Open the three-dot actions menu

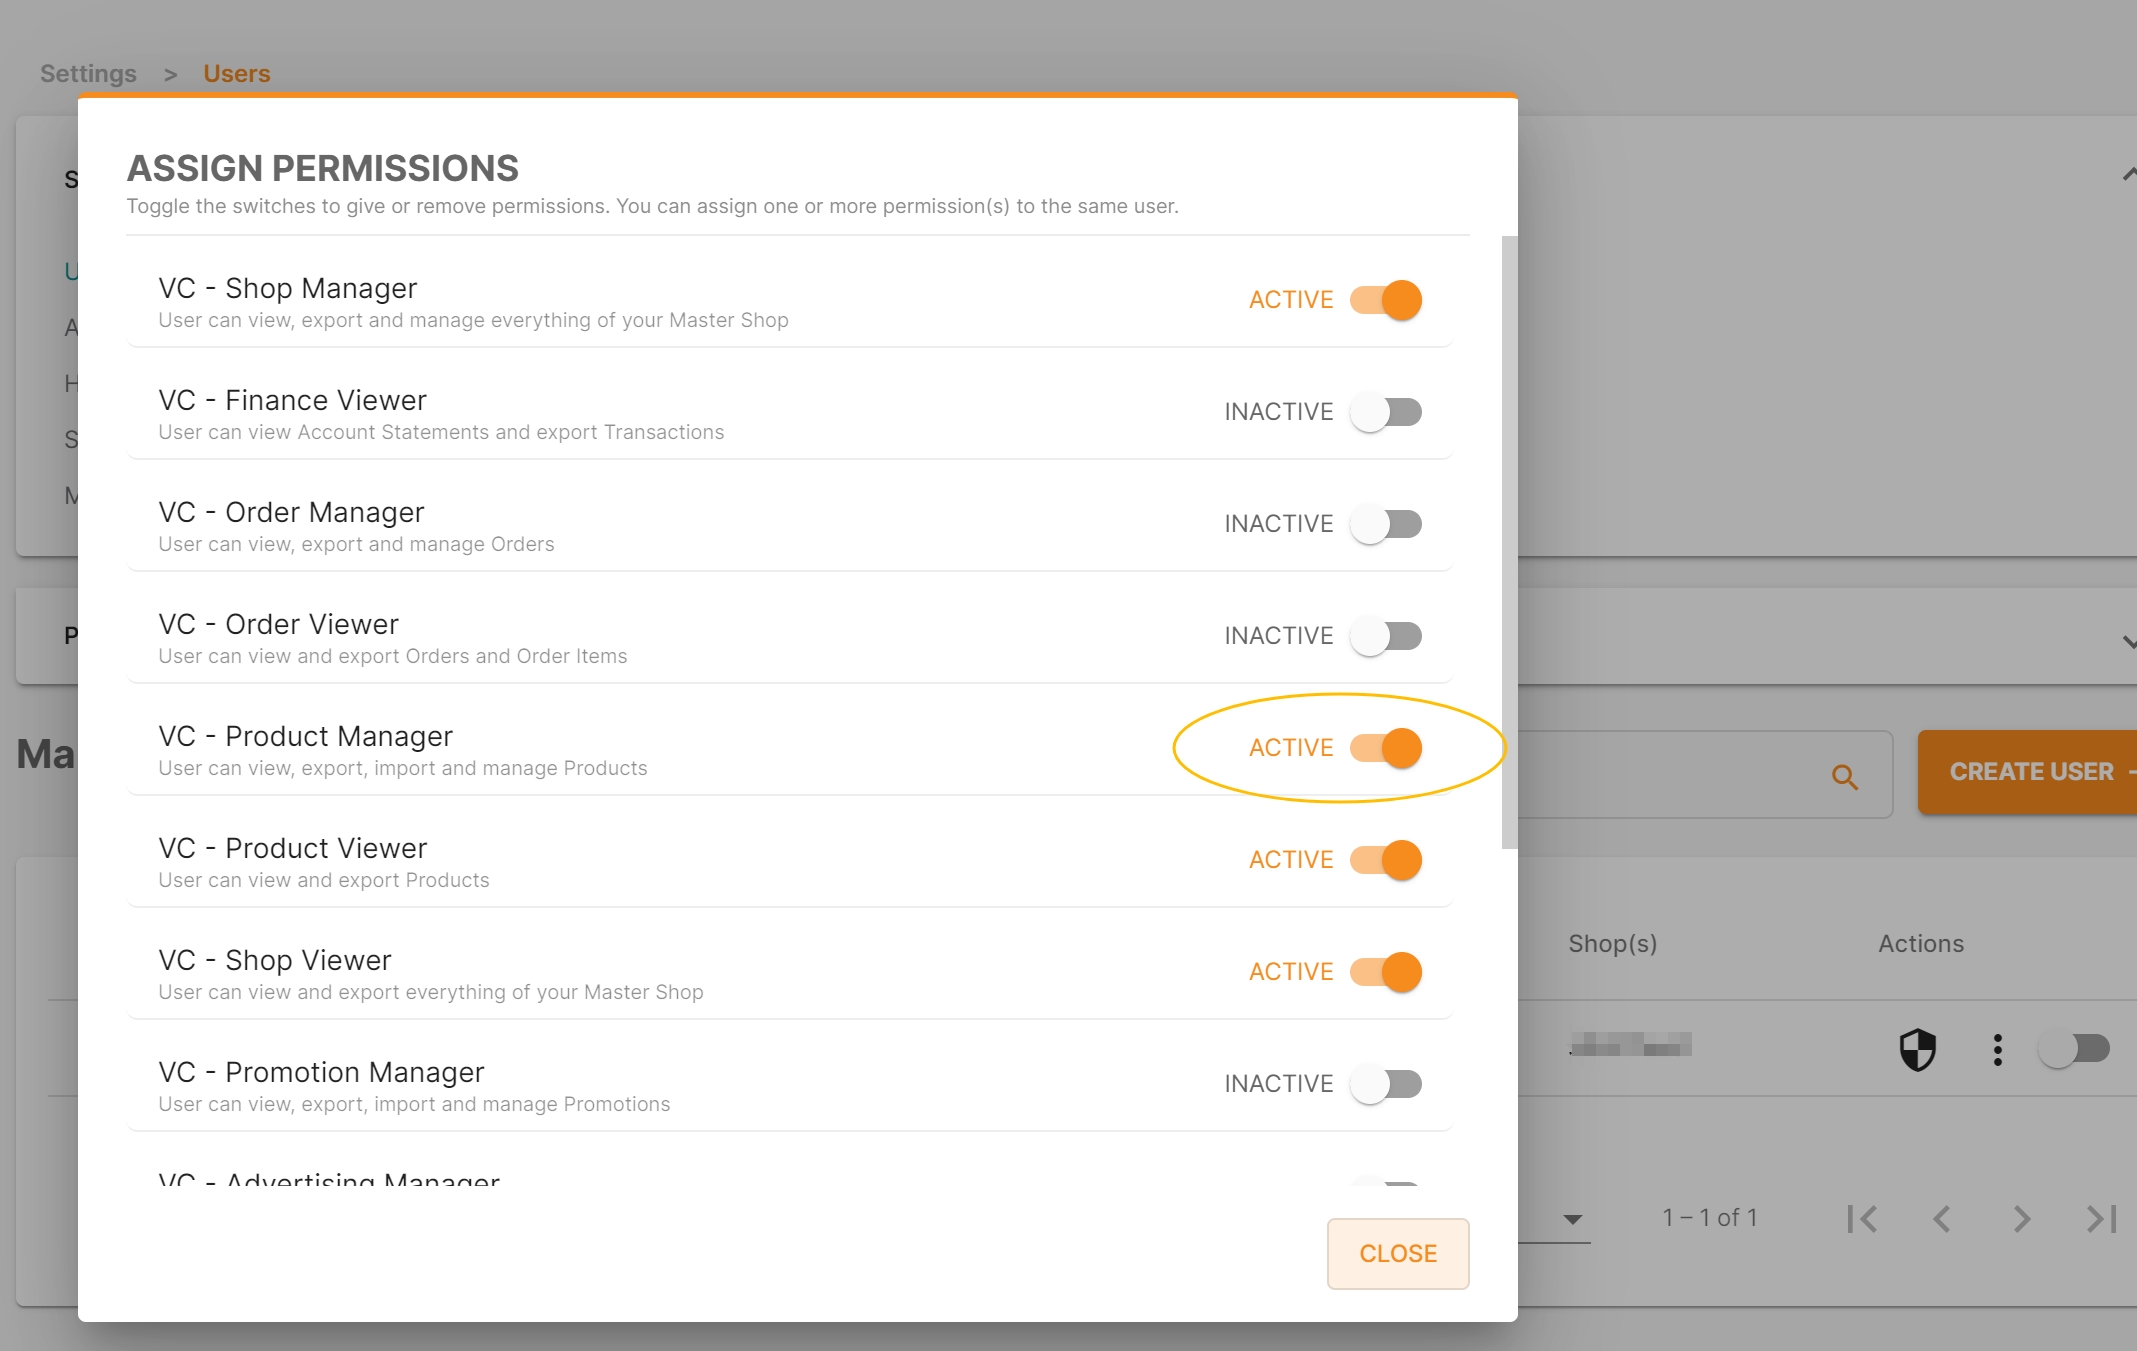(x=1997, y=1049)
